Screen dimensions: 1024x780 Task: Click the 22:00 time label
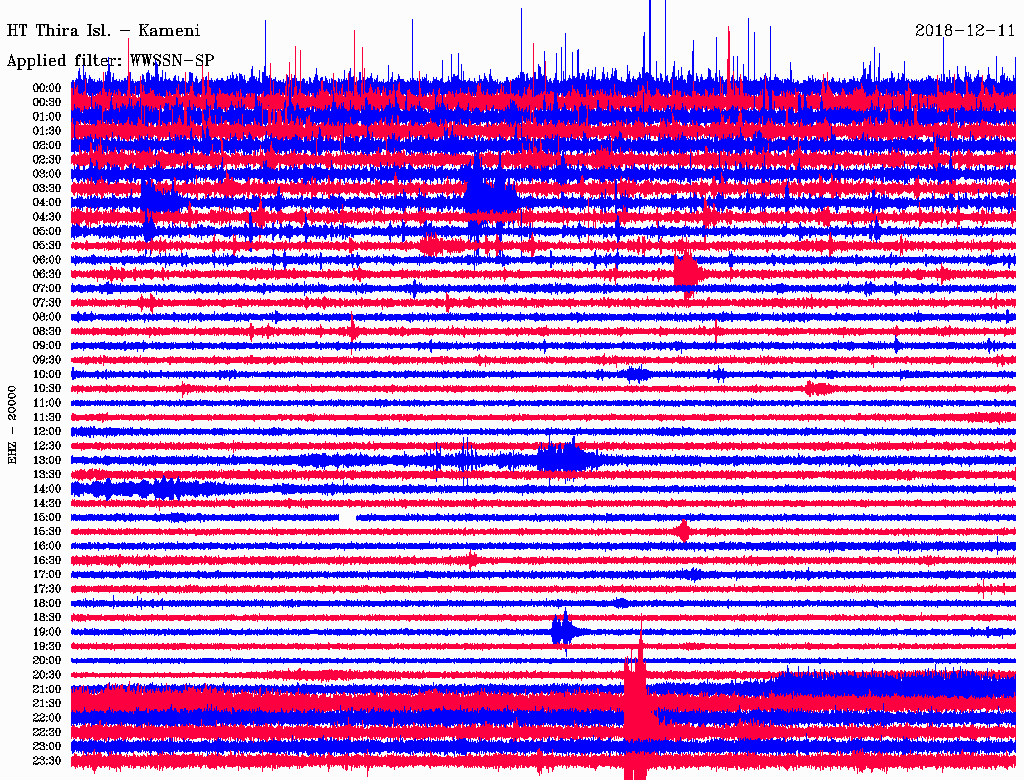click(x=47, y=718)
